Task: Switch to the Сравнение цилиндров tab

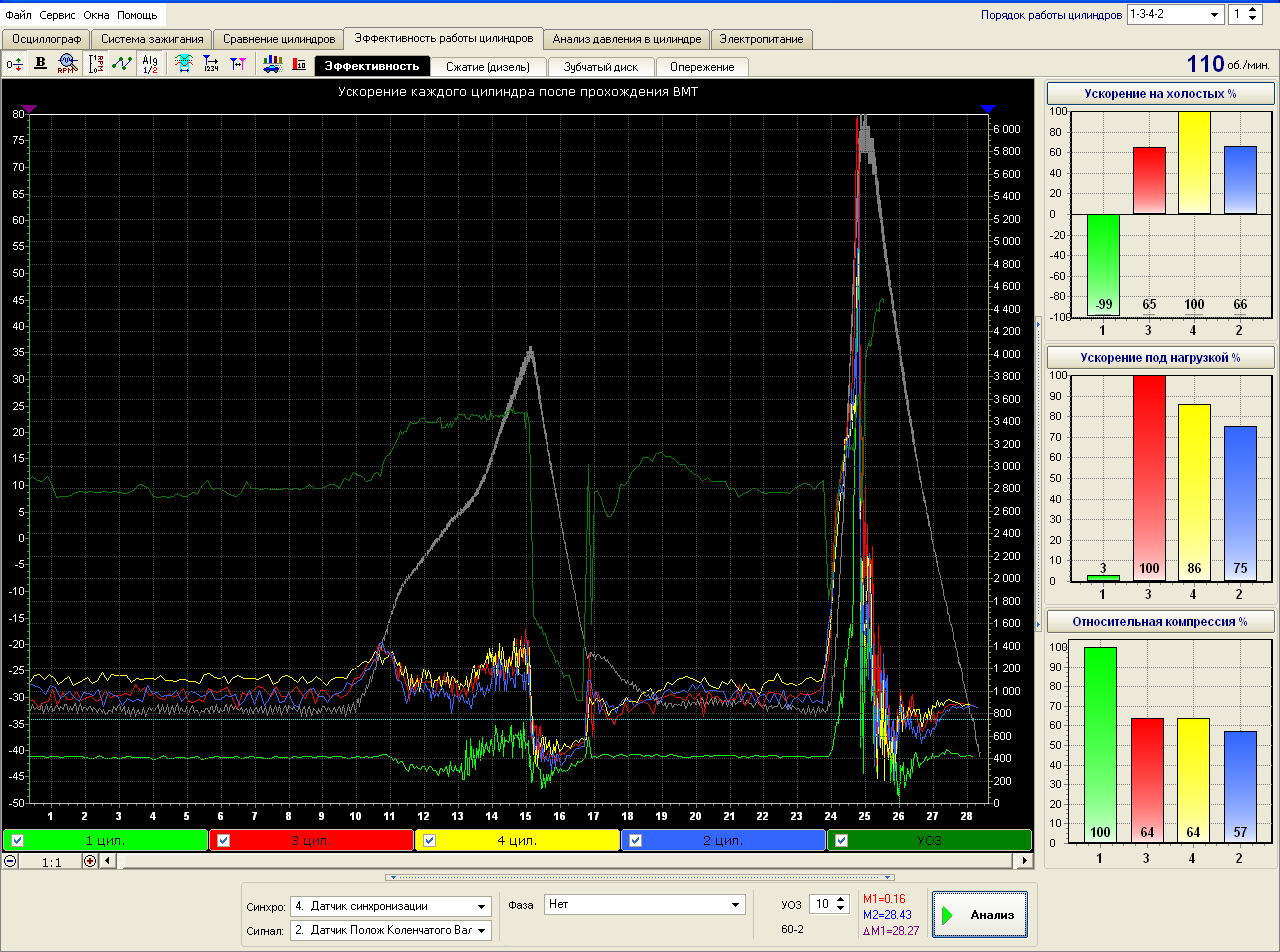Action: (278, 39)
